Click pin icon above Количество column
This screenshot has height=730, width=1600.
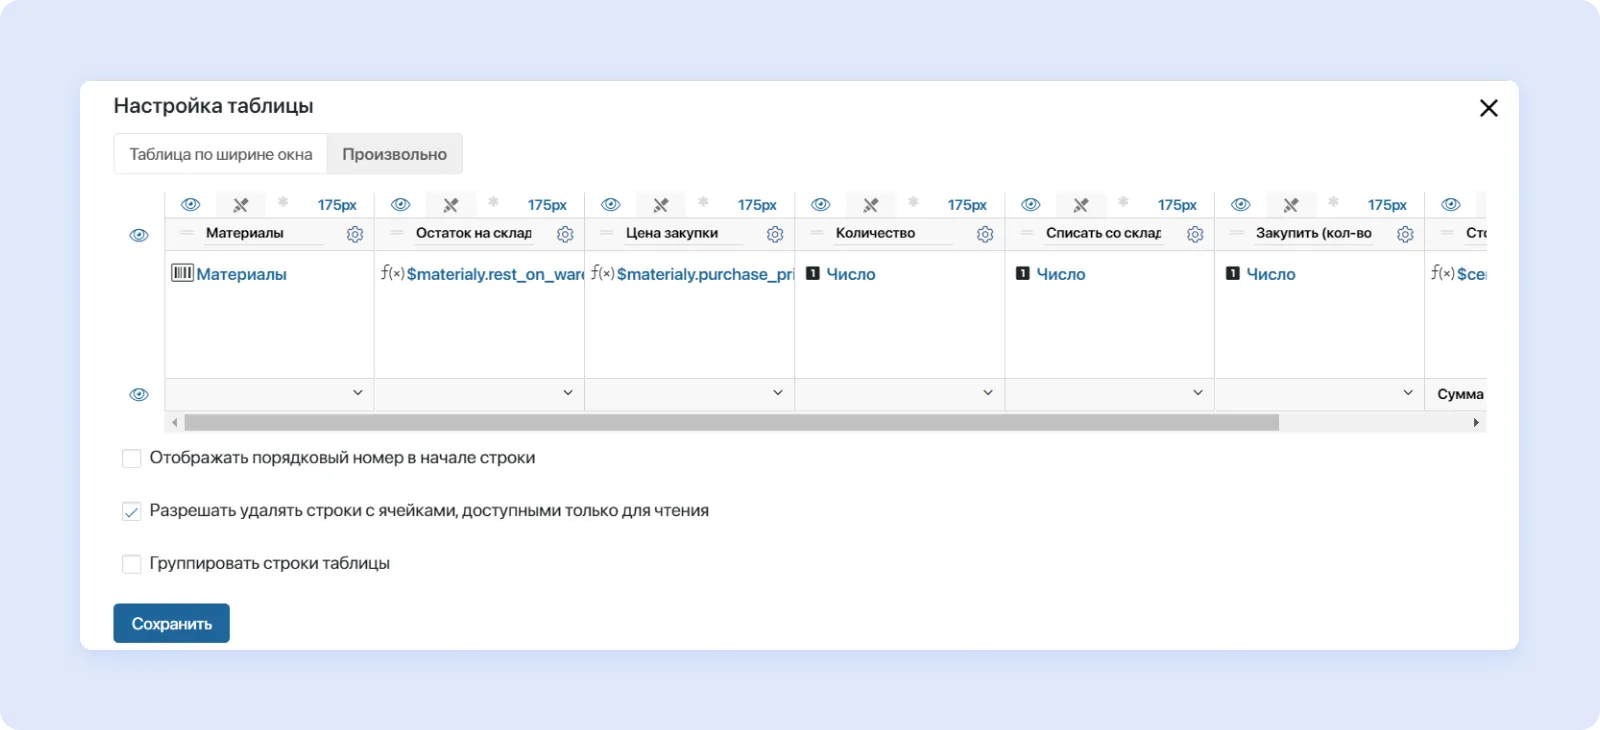(x=871, y=205)
